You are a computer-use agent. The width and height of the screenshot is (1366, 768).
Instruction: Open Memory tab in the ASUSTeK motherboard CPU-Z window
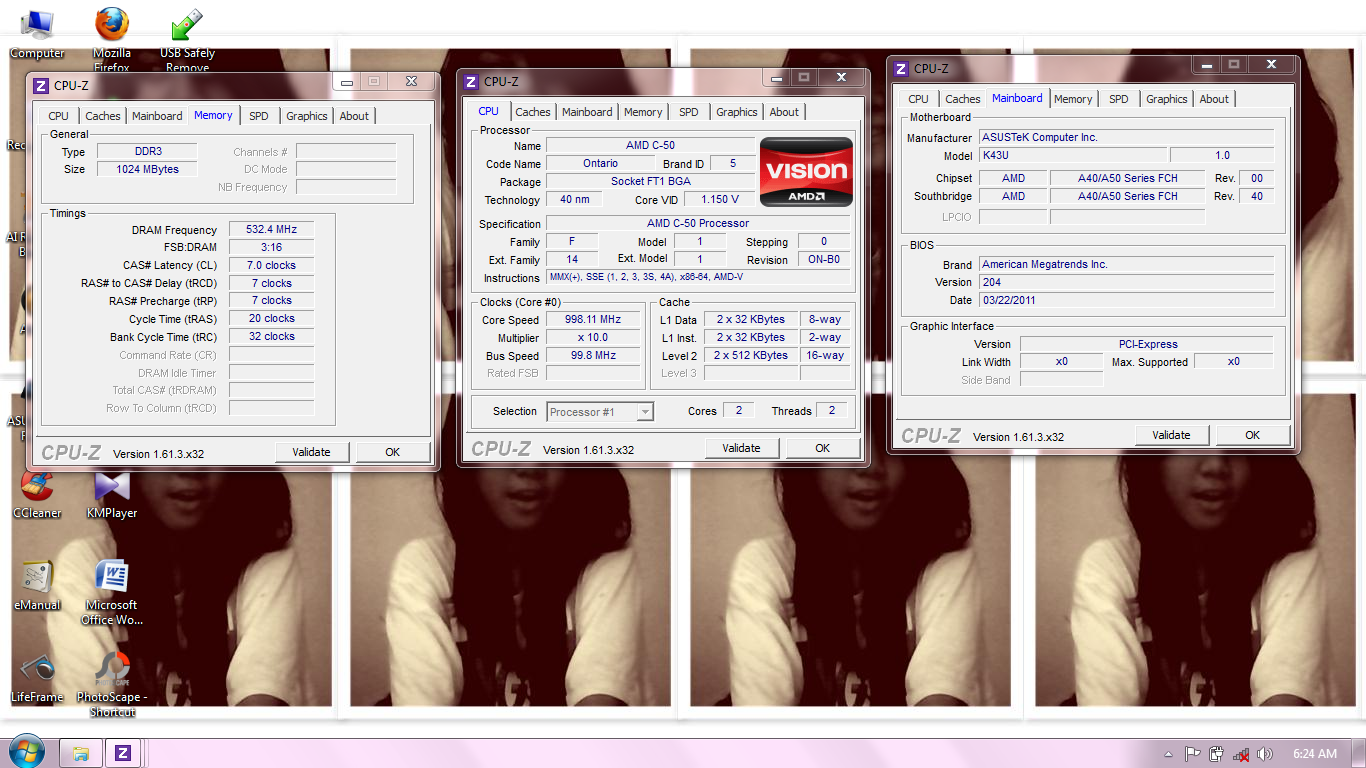(1073, 99)
